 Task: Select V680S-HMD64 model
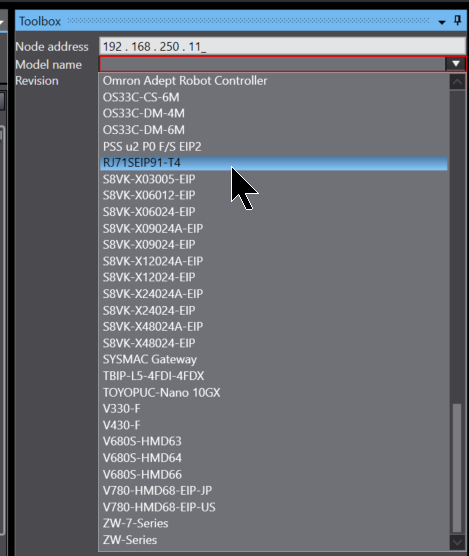(x=274, y=458)
